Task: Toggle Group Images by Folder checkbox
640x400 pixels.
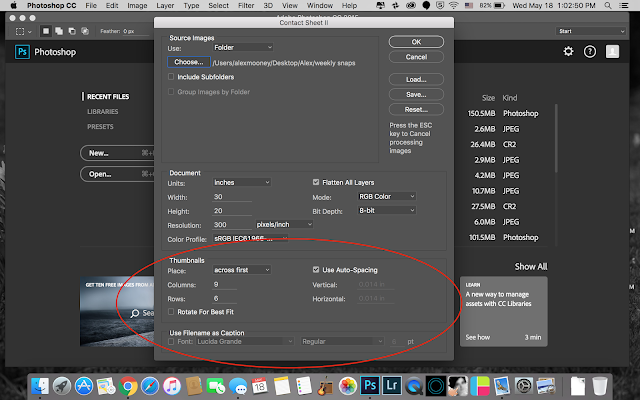Action: (171, 92)
